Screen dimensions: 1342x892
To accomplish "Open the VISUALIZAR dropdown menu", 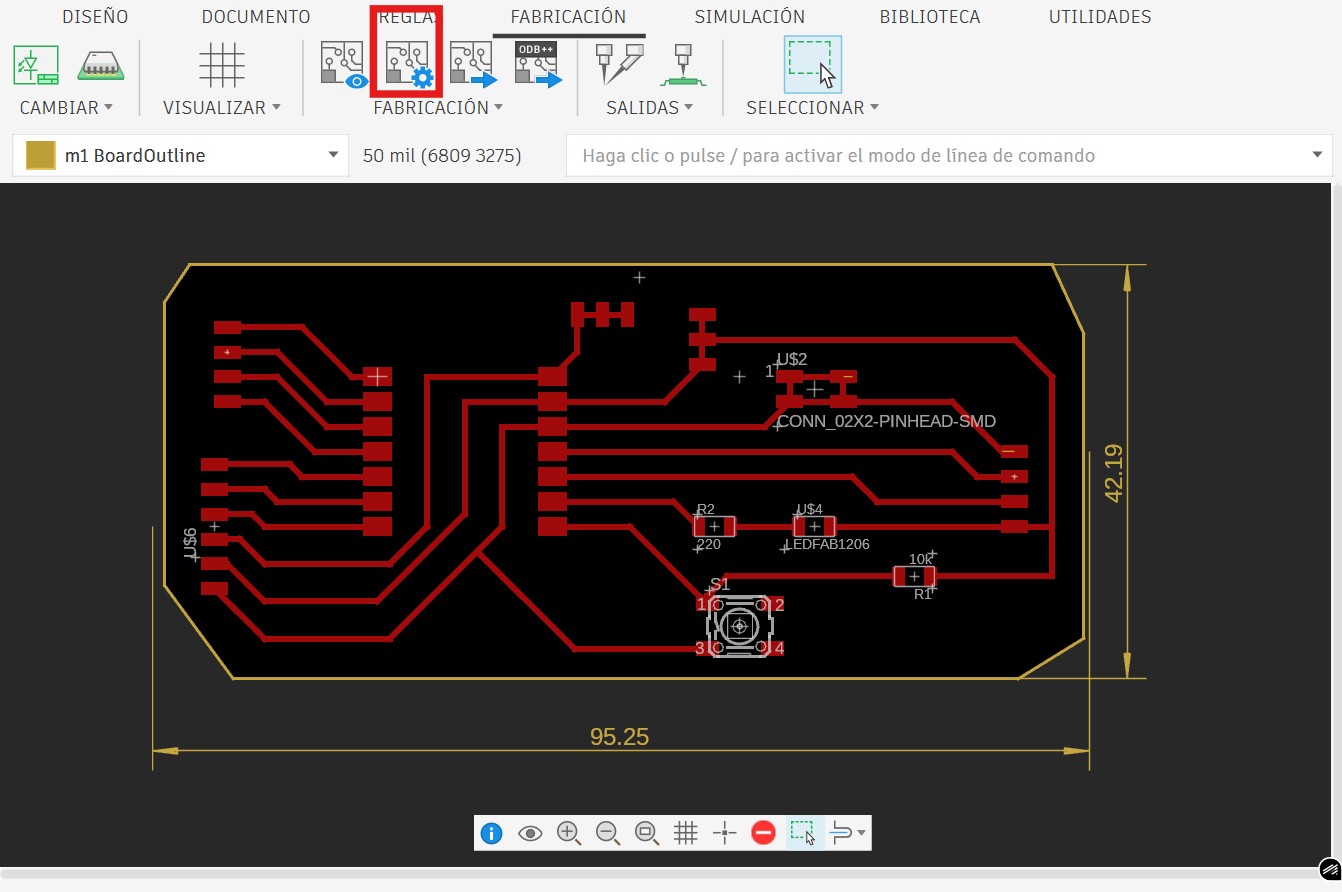I will (222, 108).
